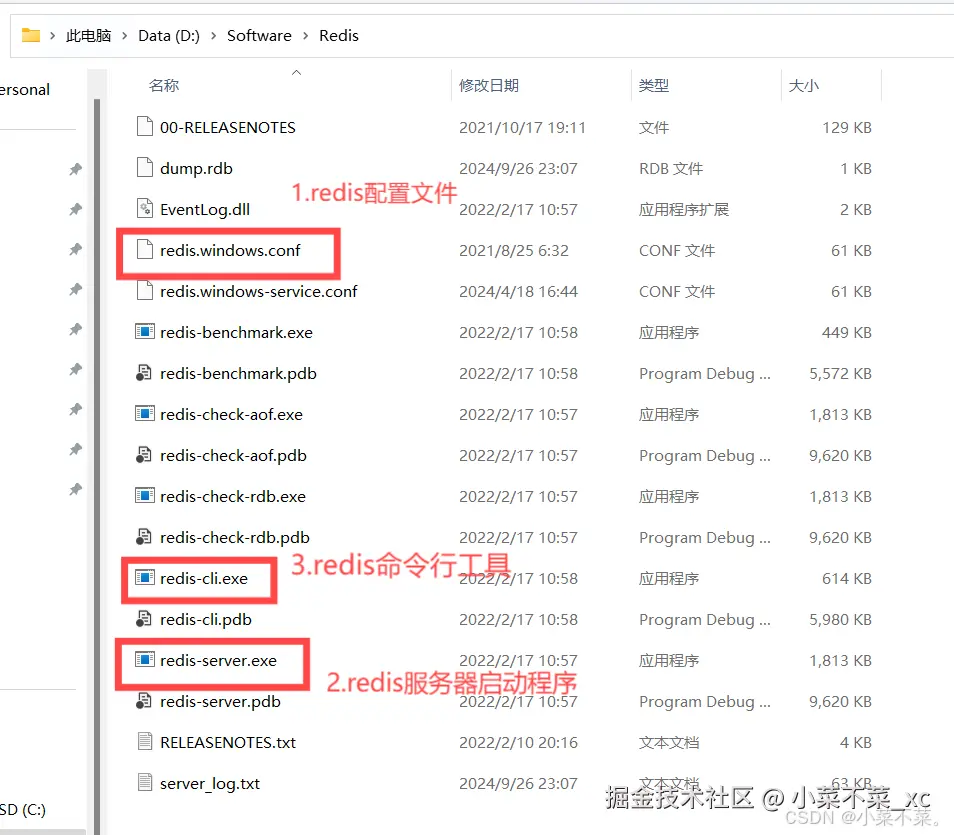Image resolution: width=954 pixels, height=835 pixels.
Task: Click the redis-check-aof.exe application icon
Action: click(x=145, y=414)
